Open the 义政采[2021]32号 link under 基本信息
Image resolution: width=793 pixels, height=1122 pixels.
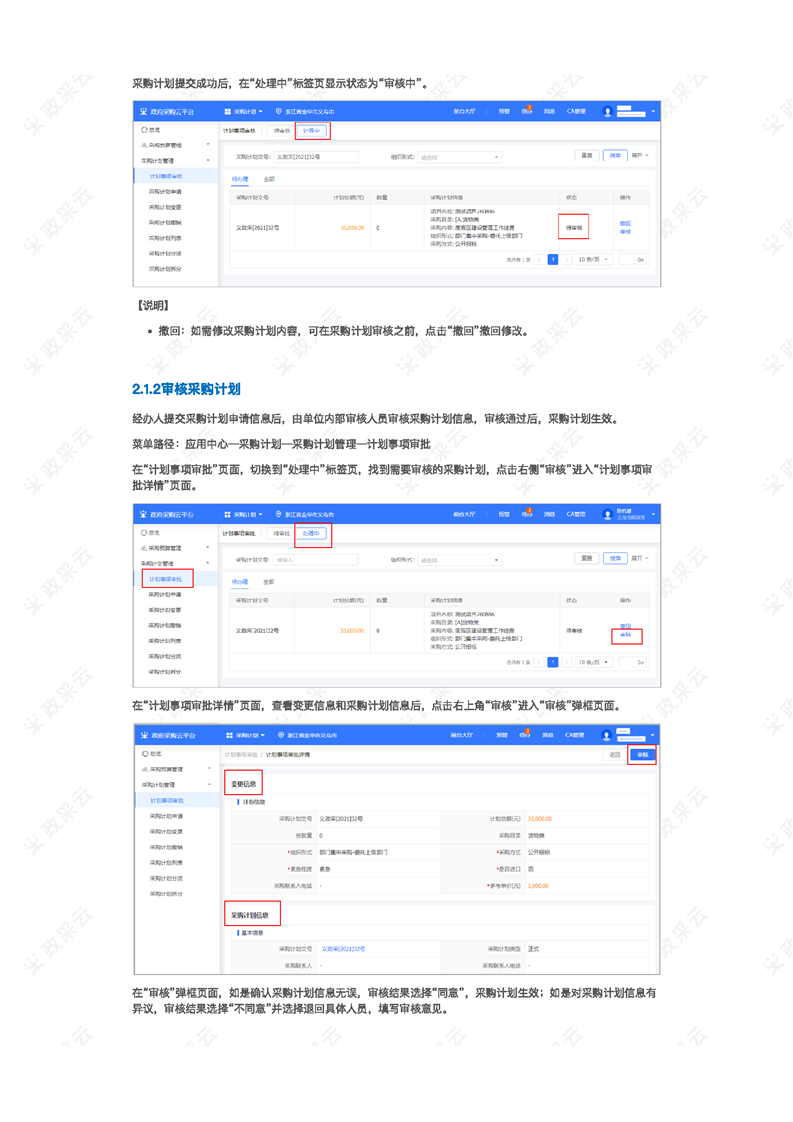pos(343,948)
